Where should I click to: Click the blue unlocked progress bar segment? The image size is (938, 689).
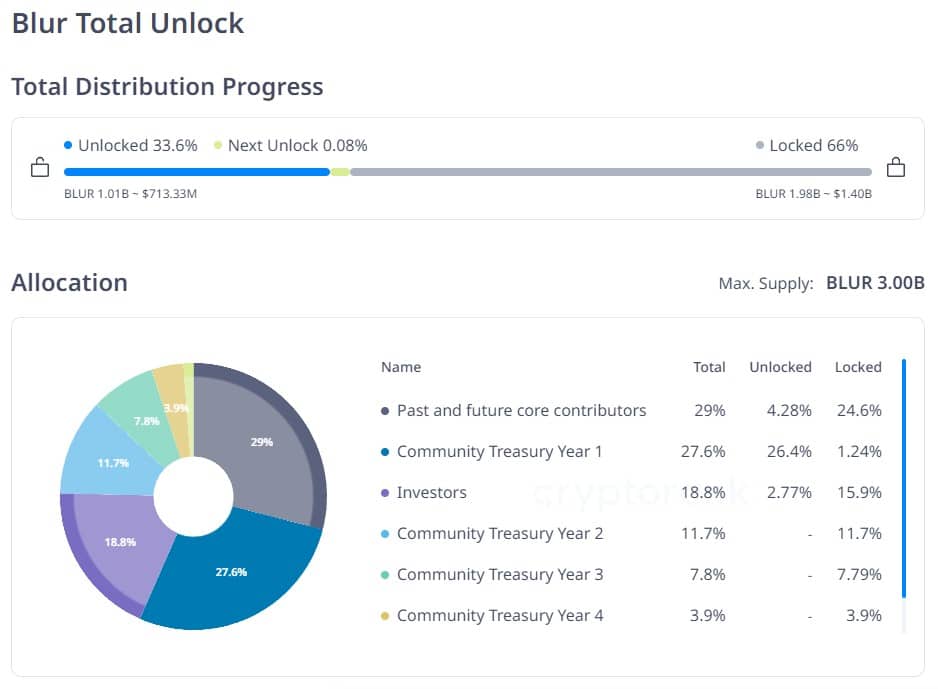[196, 172]
